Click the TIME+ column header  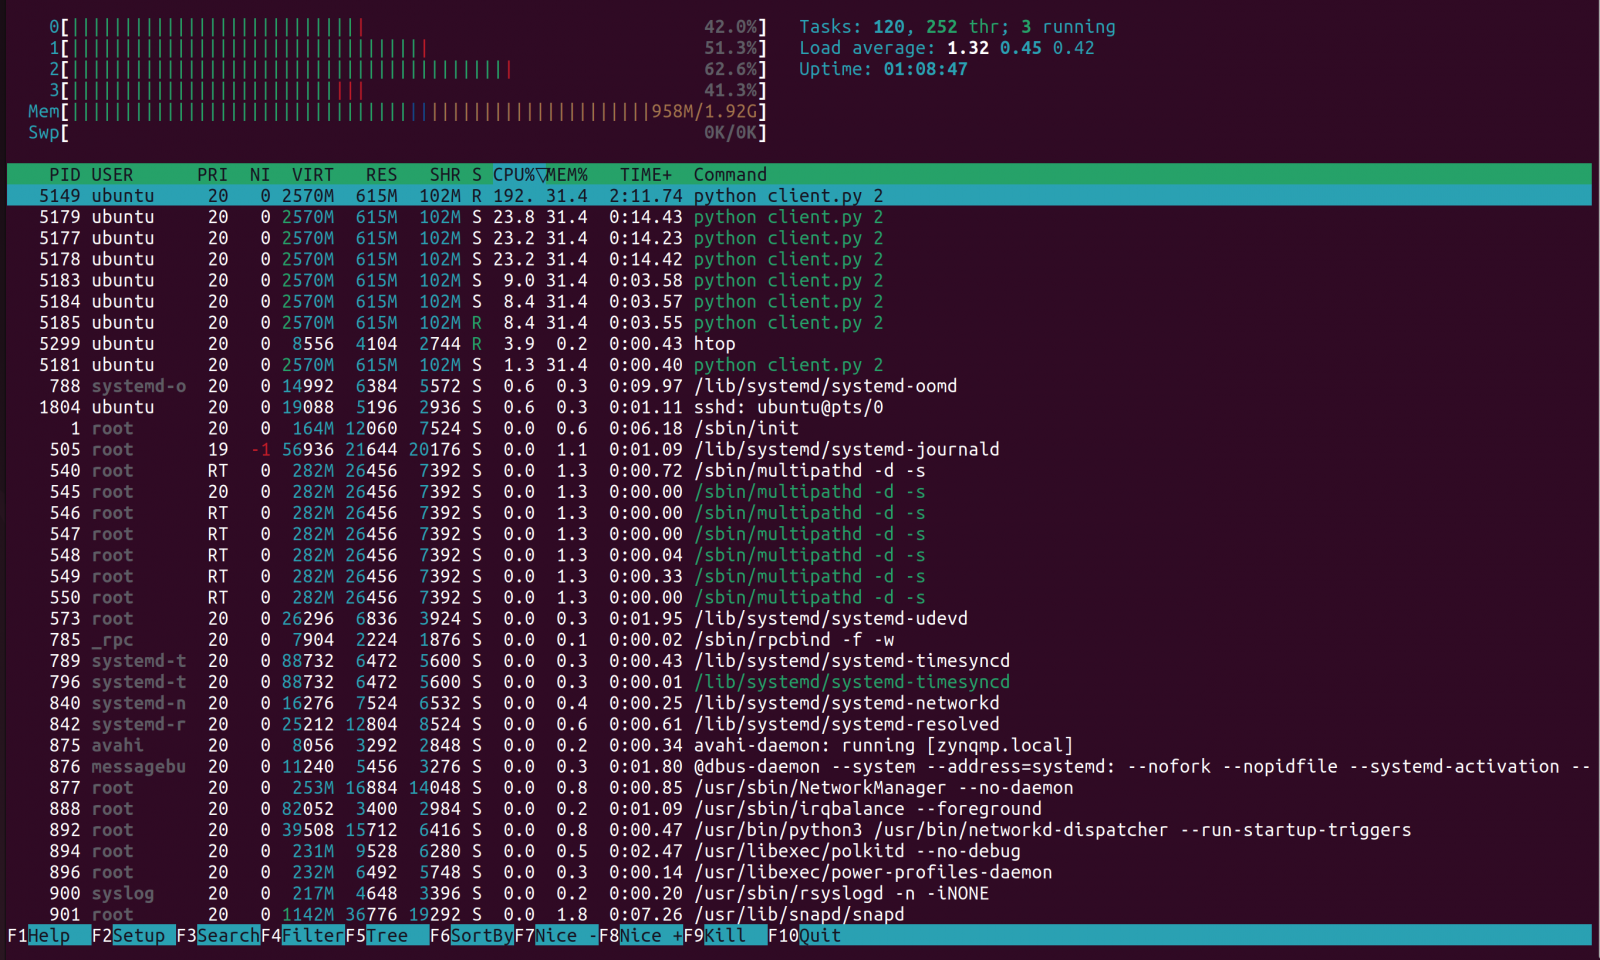[x=645, y=175]
